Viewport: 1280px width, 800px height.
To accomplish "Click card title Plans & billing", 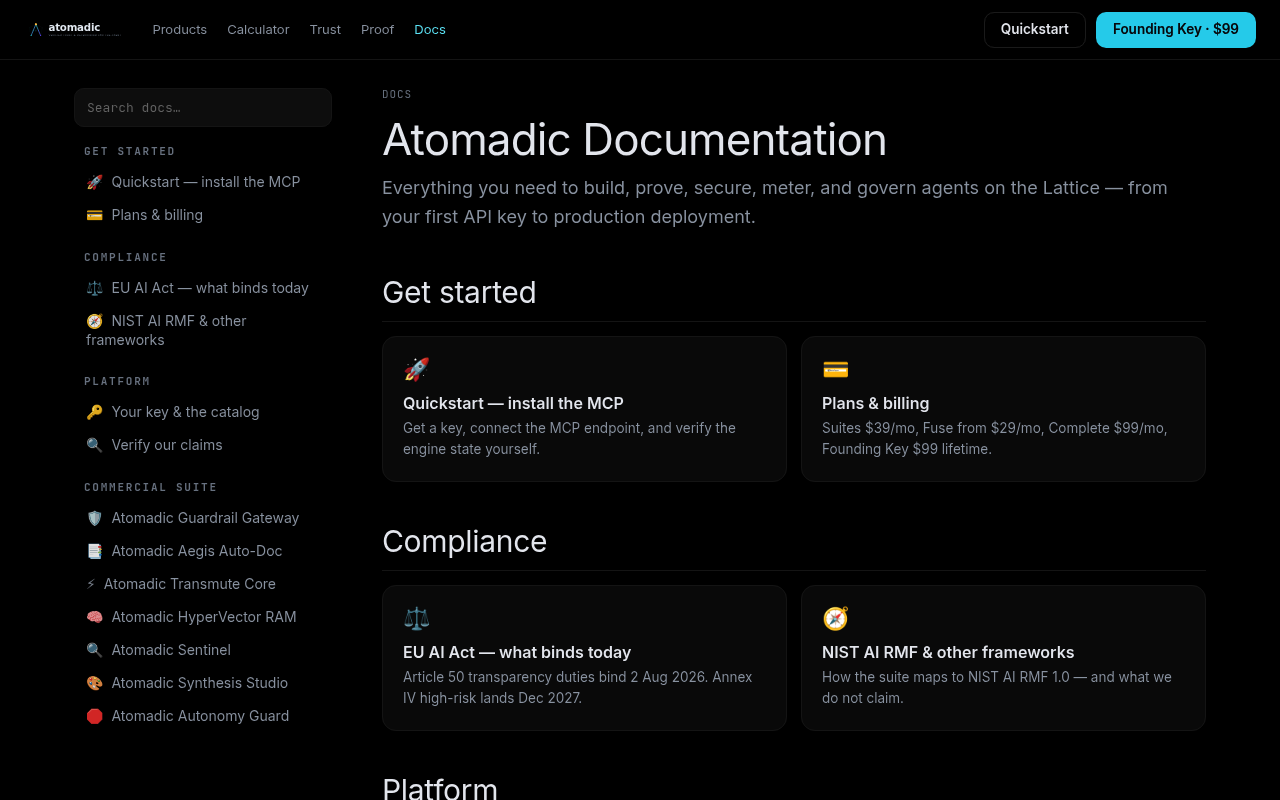I will point(876,403).
